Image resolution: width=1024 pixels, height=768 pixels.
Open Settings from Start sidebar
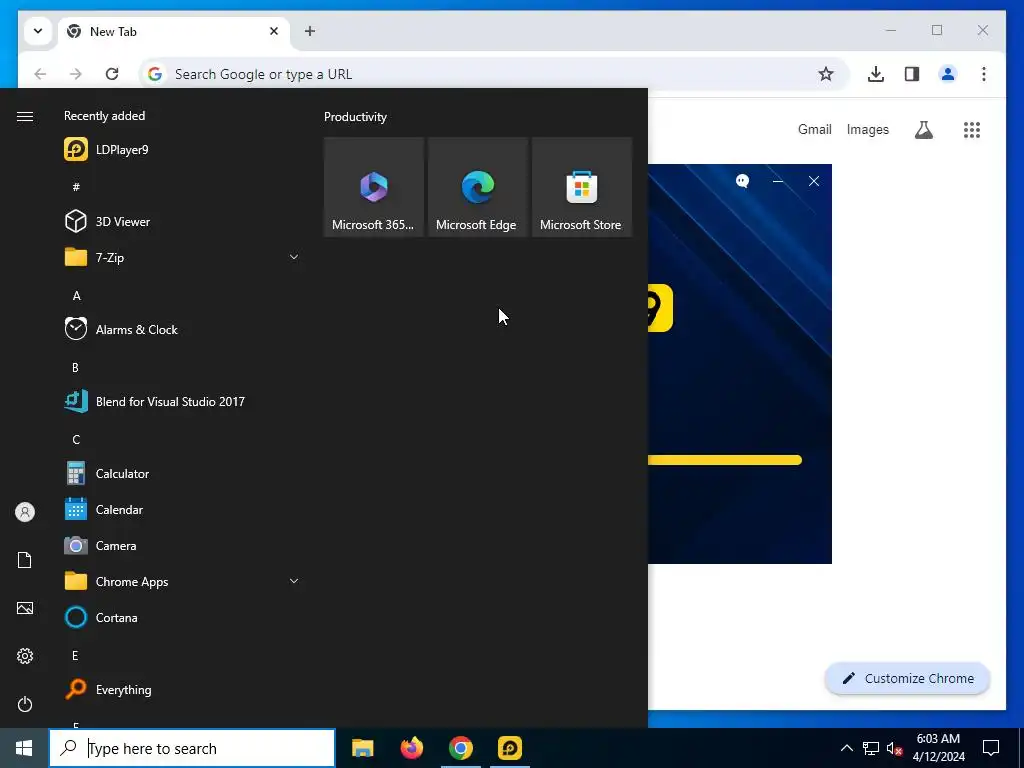pyautogui.click(x=25, y=656)
